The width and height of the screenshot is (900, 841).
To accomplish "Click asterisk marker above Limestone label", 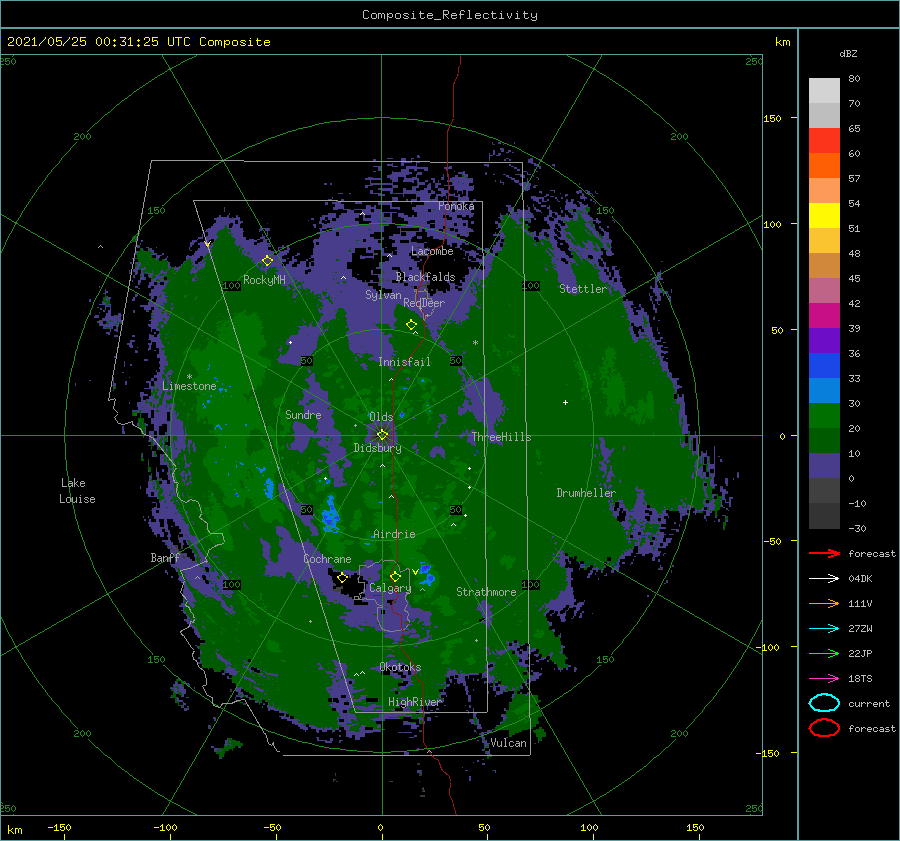I will coord(189,377).
